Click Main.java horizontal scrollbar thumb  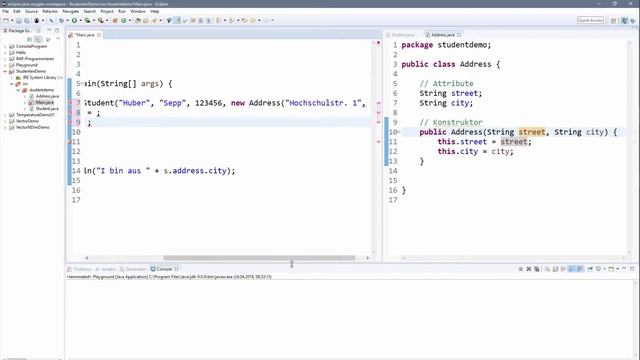coord(259,258)
